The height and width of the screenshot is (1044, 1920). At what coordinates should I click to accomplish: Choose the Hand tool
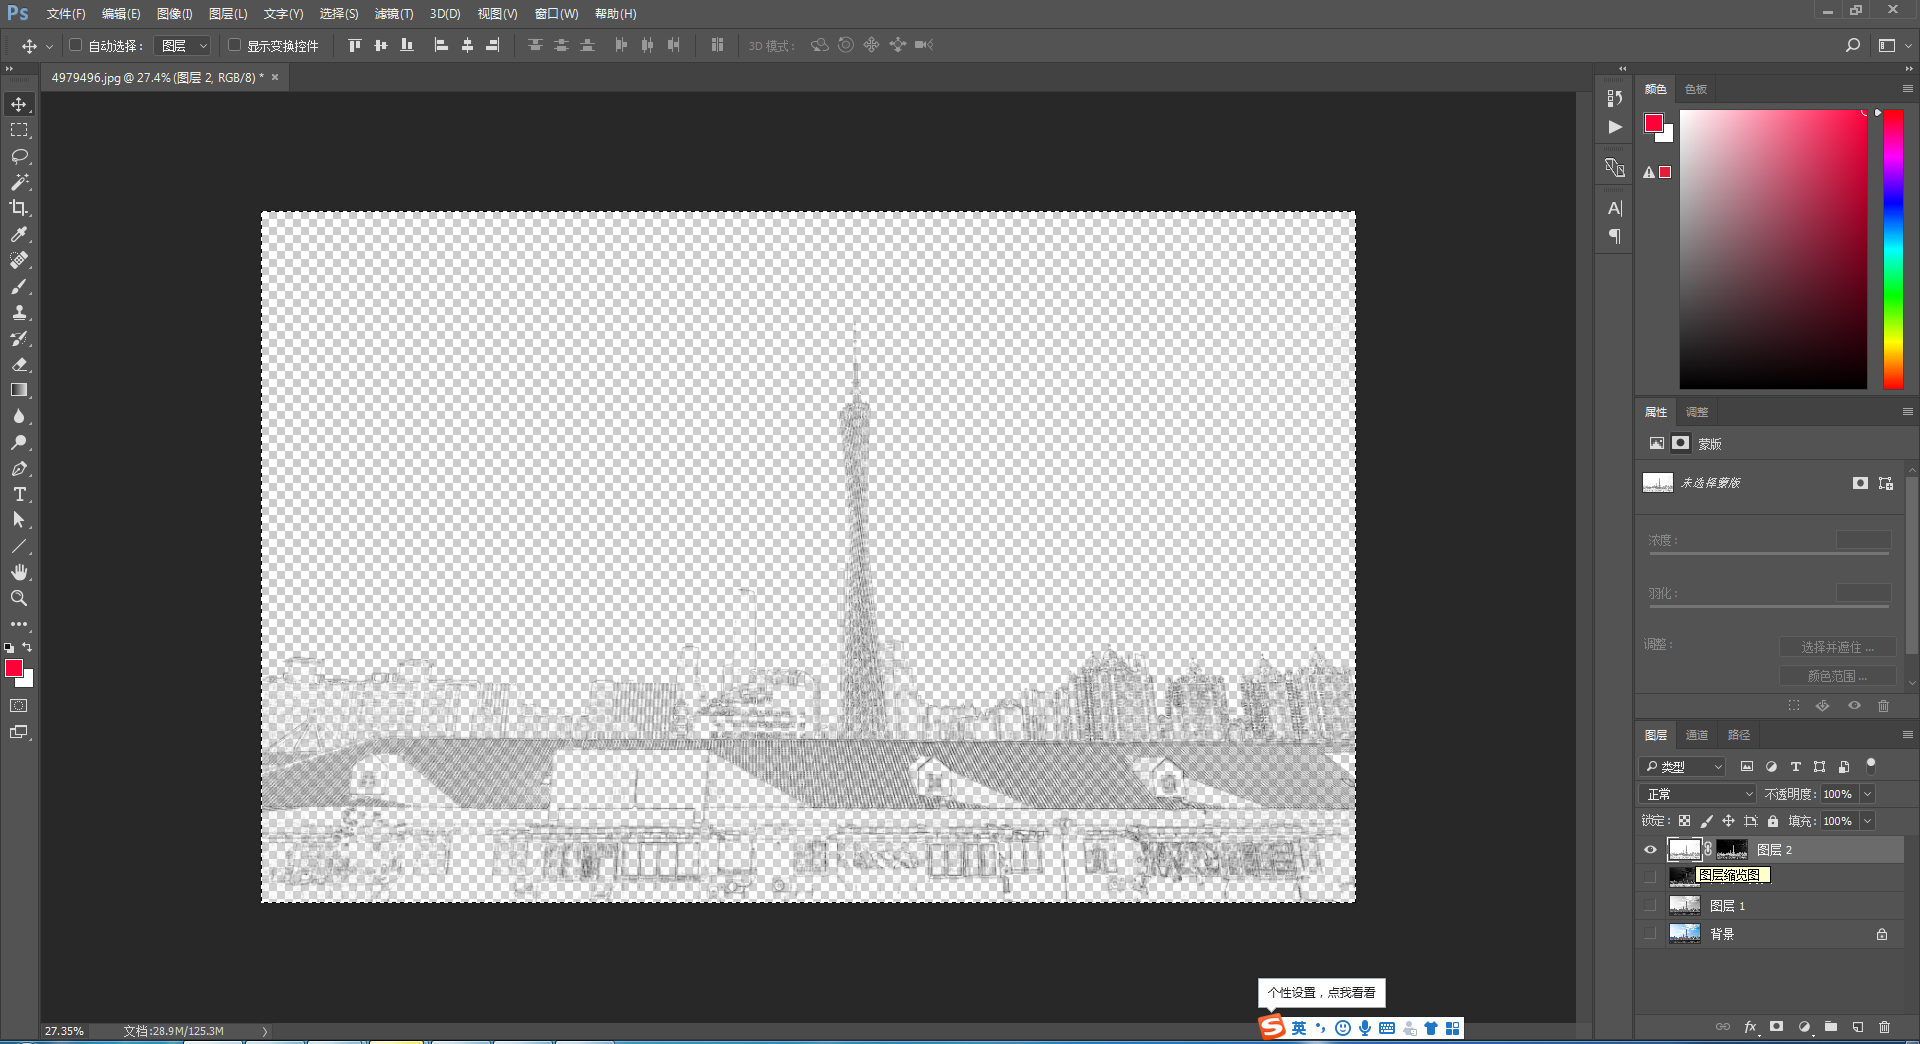pyautogui.click(x=19, y=572)
